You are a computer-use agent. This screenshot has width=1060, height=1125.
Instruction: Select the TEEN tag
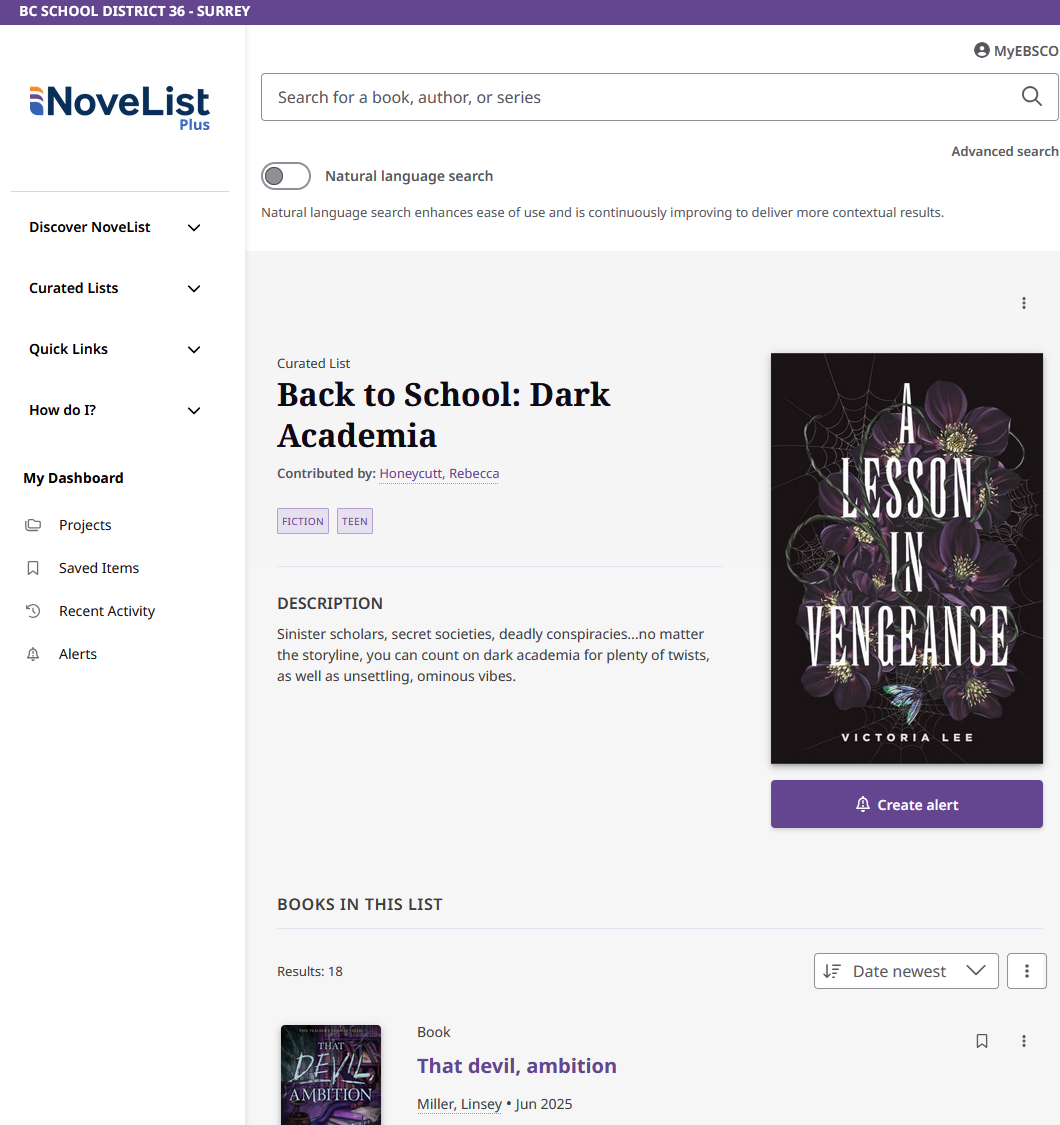[355, 521]
